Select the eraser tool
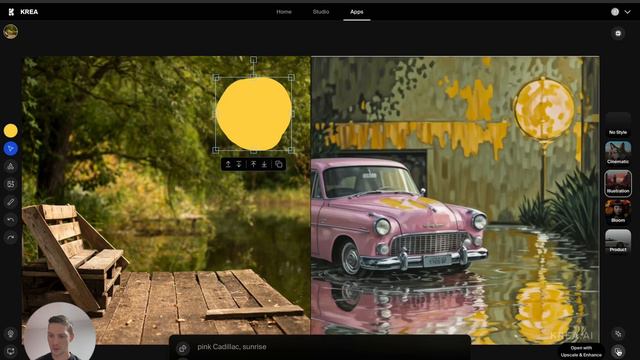The width and height of the screenshot is (640, 360). coord(11,202)
